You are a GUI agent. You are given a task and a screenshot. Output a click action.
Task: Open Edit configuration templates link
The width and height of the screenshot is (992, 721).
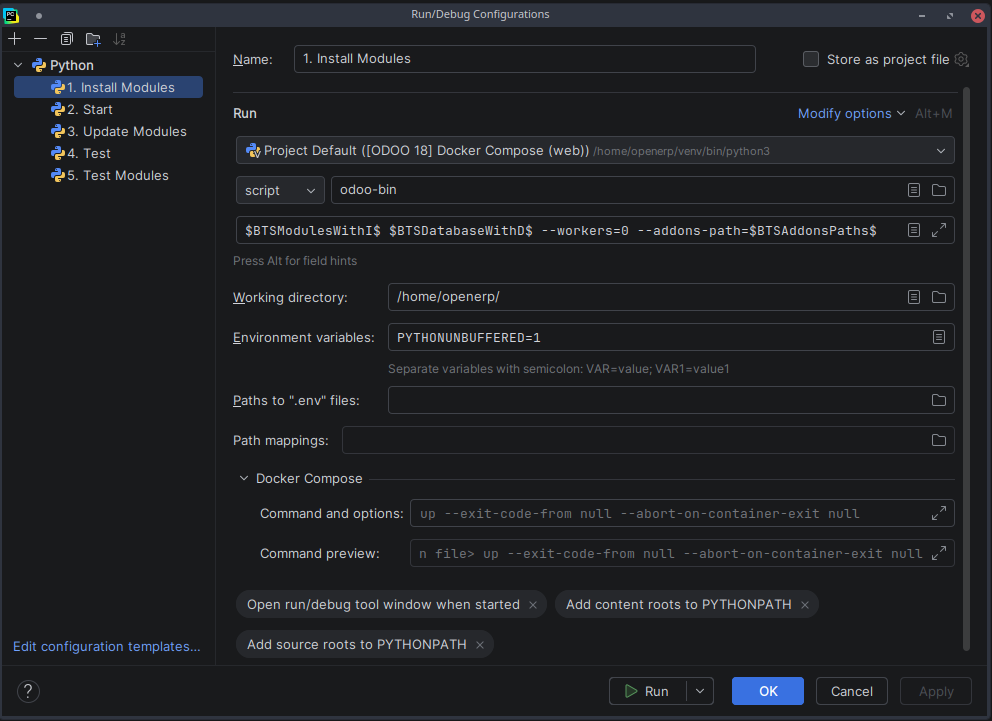tap(107, 646)
